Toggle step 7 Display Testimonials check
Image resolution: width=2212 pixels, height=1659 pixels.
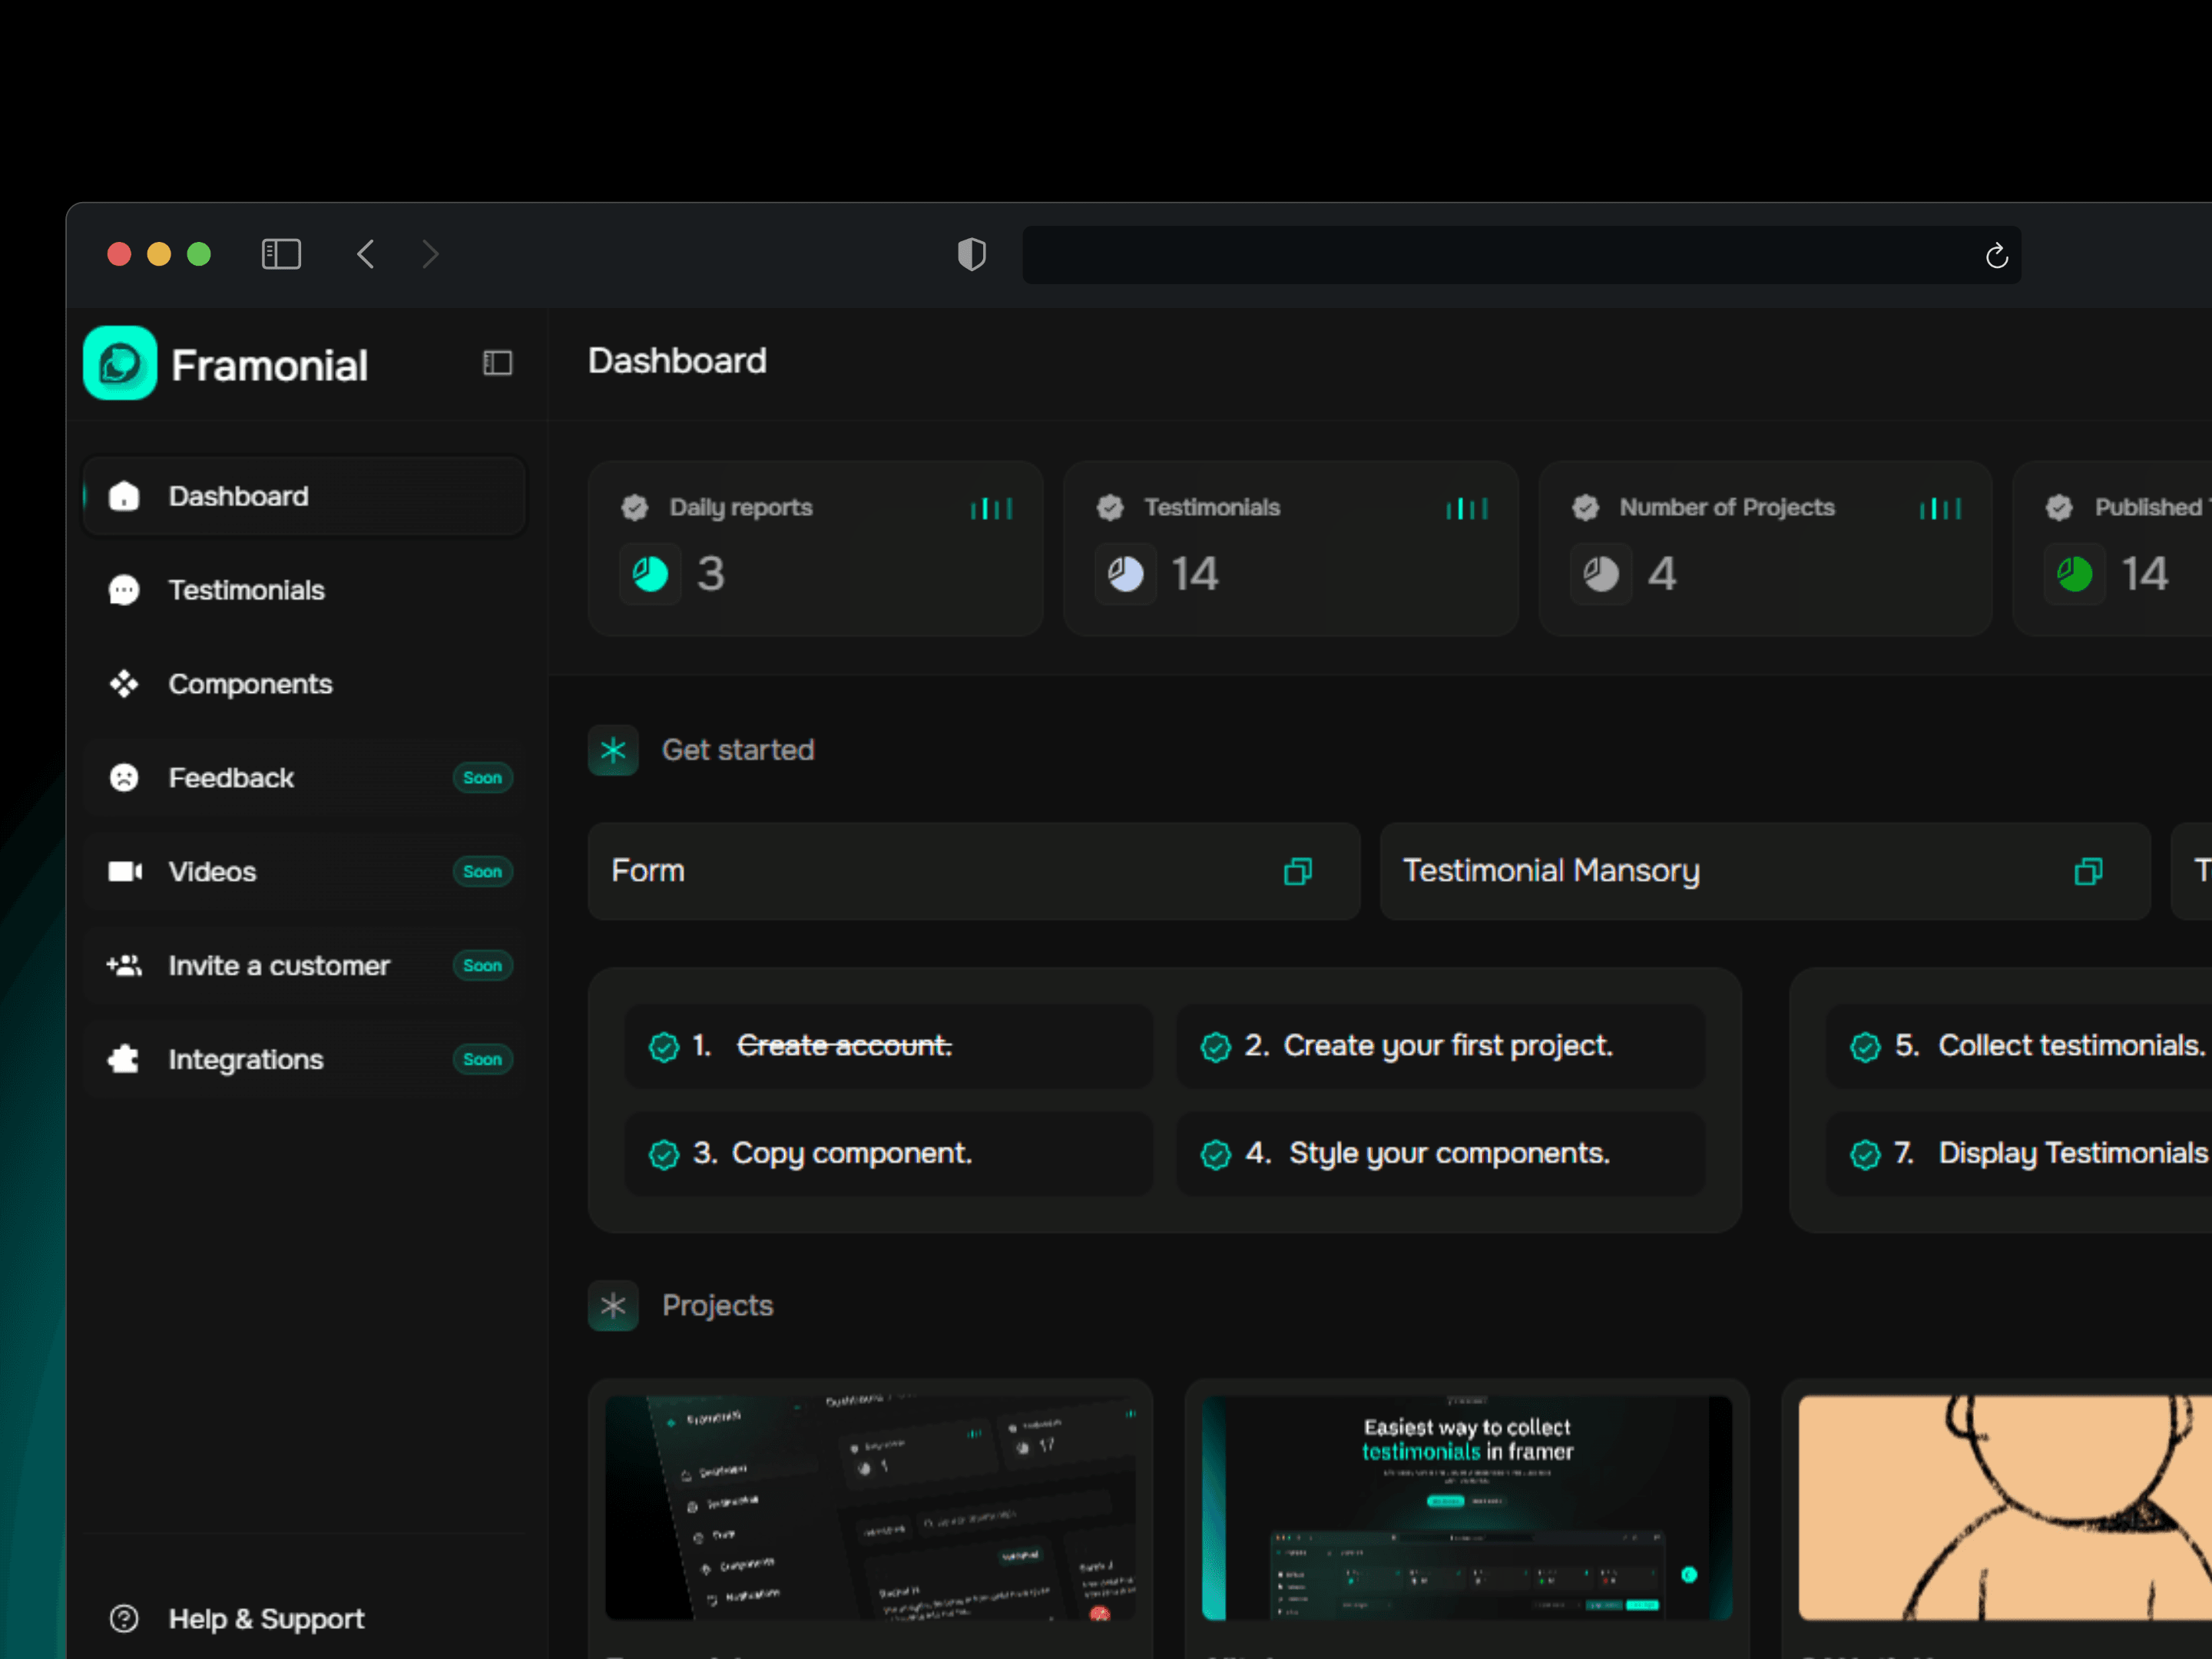(1865, 1155)
